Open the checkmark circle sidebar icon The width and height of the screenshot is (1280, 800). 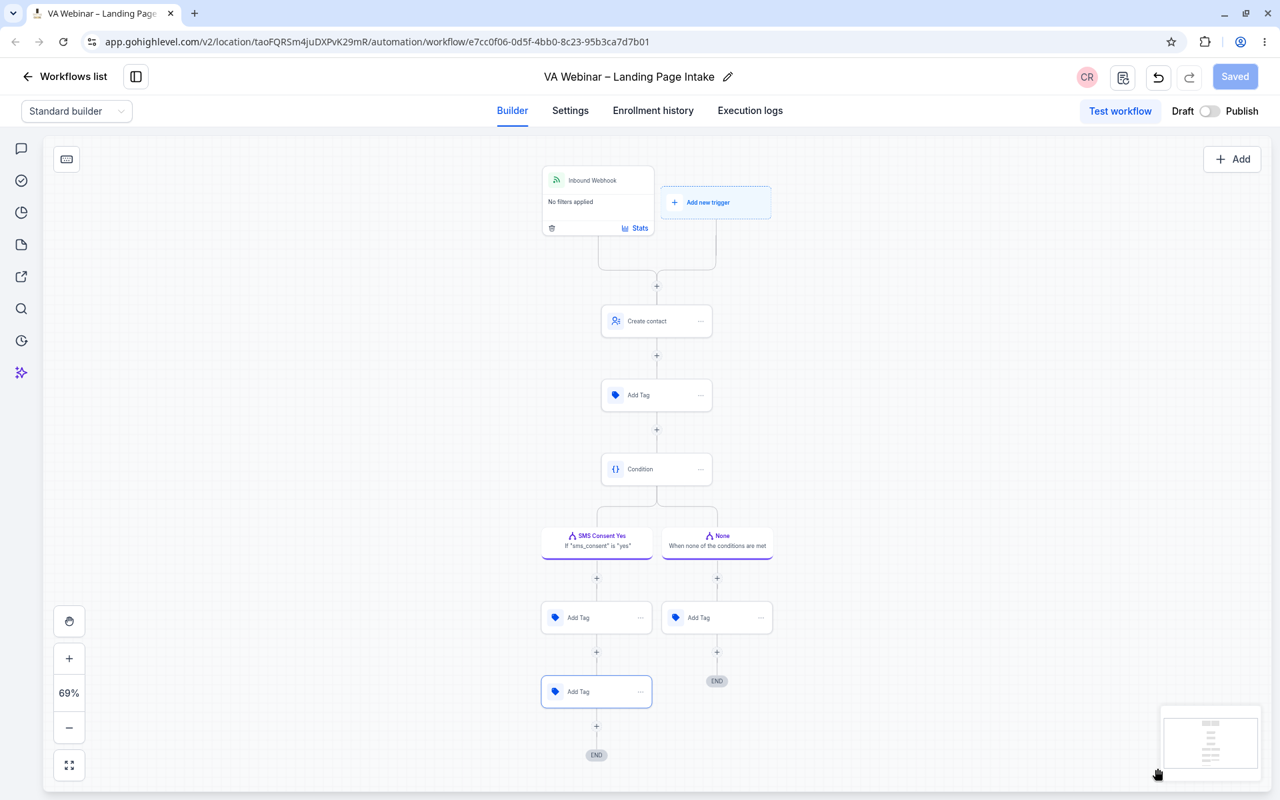(x=21, y=181)
